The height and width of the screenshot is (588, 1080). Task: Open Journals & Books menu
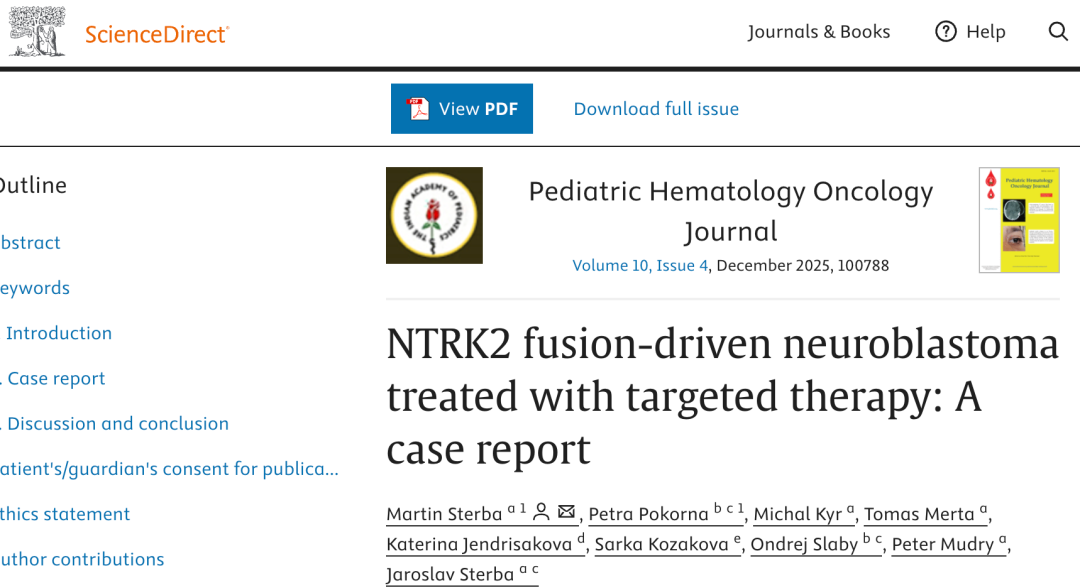[819, 32]
